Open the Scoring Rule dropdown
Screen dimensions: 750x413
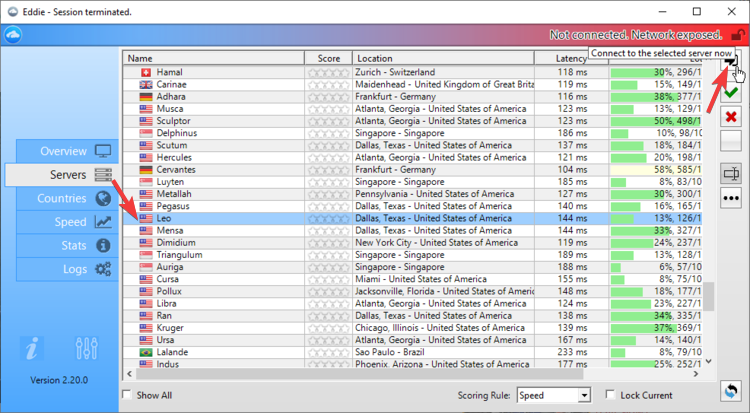(554, 396)
